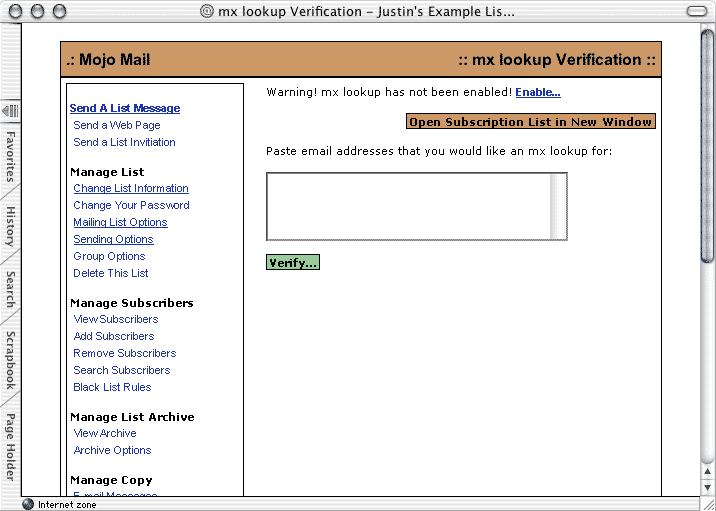Go to Change Your Password
The height and width of the screenshot is (511, 716).
[131, 205]
